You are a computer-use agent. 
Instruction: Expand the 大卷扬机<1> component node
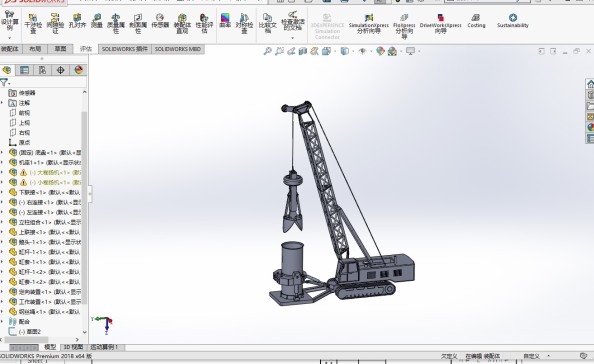click(2, 172)
